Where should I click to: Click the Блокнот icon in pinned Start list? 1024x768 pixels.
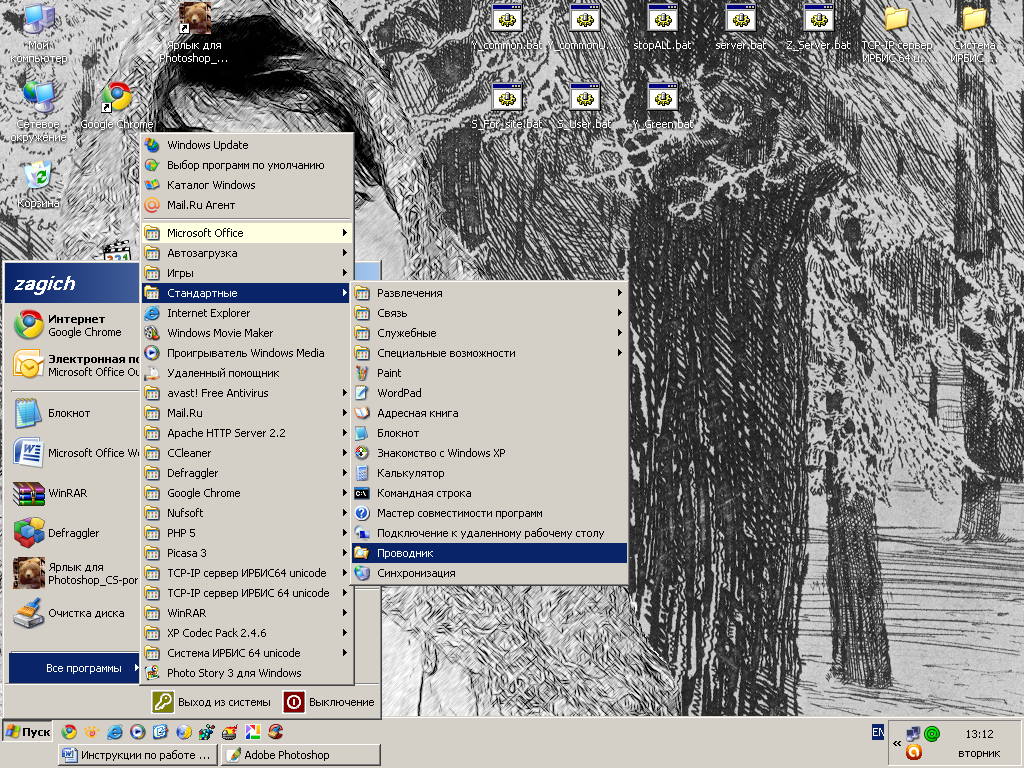[x=29, y=413]
